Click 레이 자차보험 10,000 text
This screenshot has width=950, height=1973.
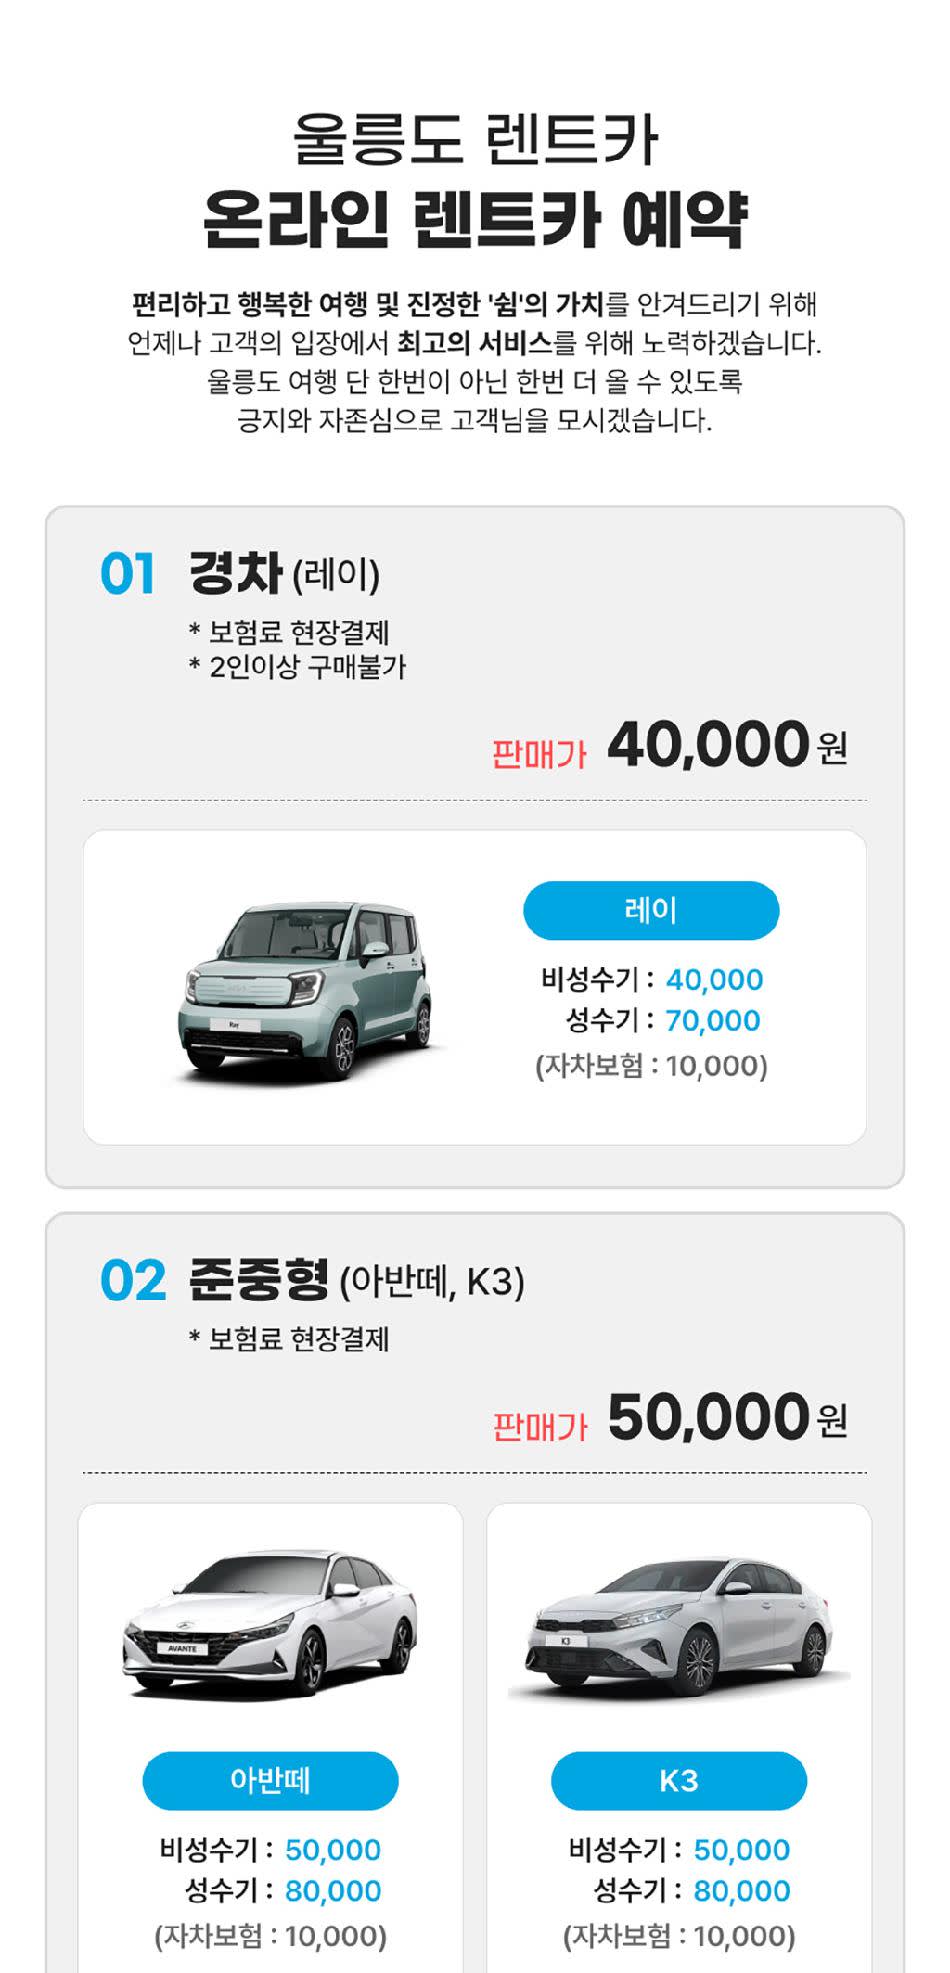pyautogui.click(x=651, y=1066)
